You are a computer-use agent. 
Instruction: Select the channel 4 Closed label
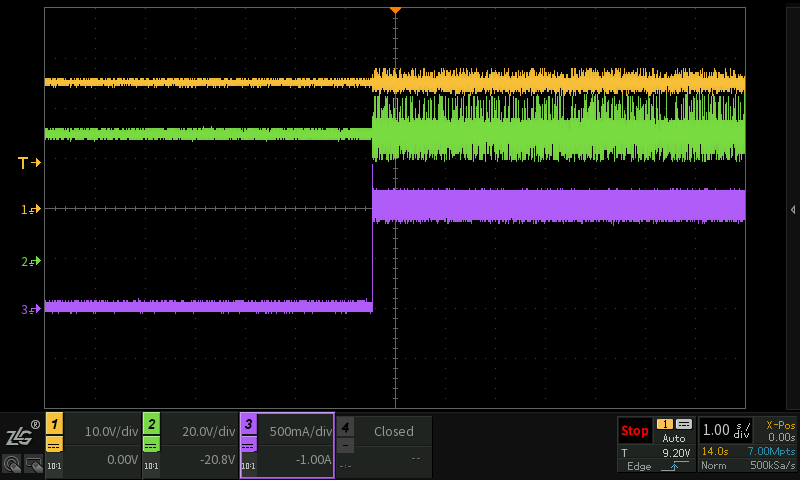click(x=393, y=432)
